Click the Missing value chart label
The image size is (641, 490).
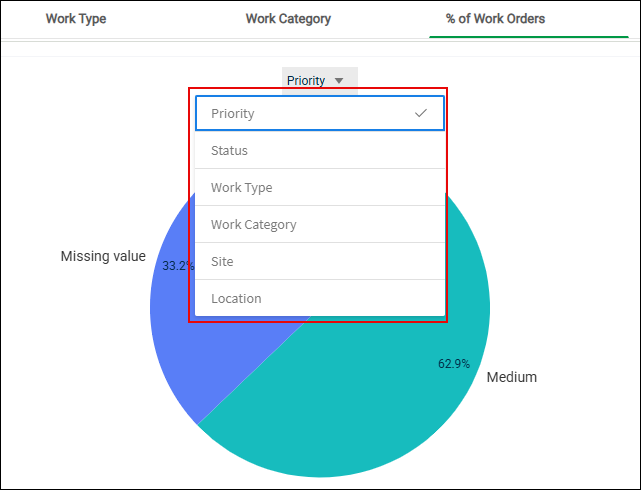103,256
